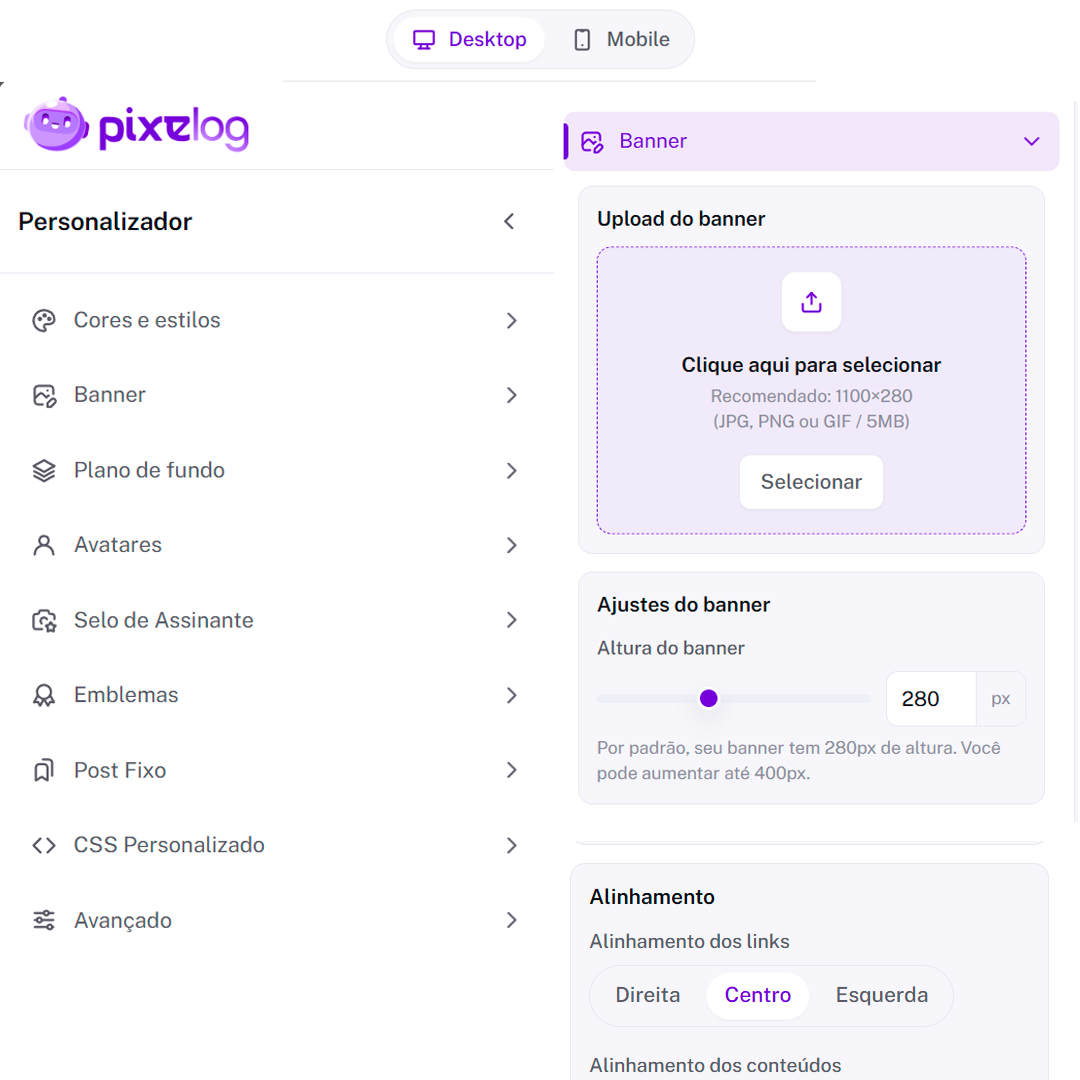Choose Esquerda for link alignment
The width and height of the screenshot is (1080, 1080).
click(882, 996)
